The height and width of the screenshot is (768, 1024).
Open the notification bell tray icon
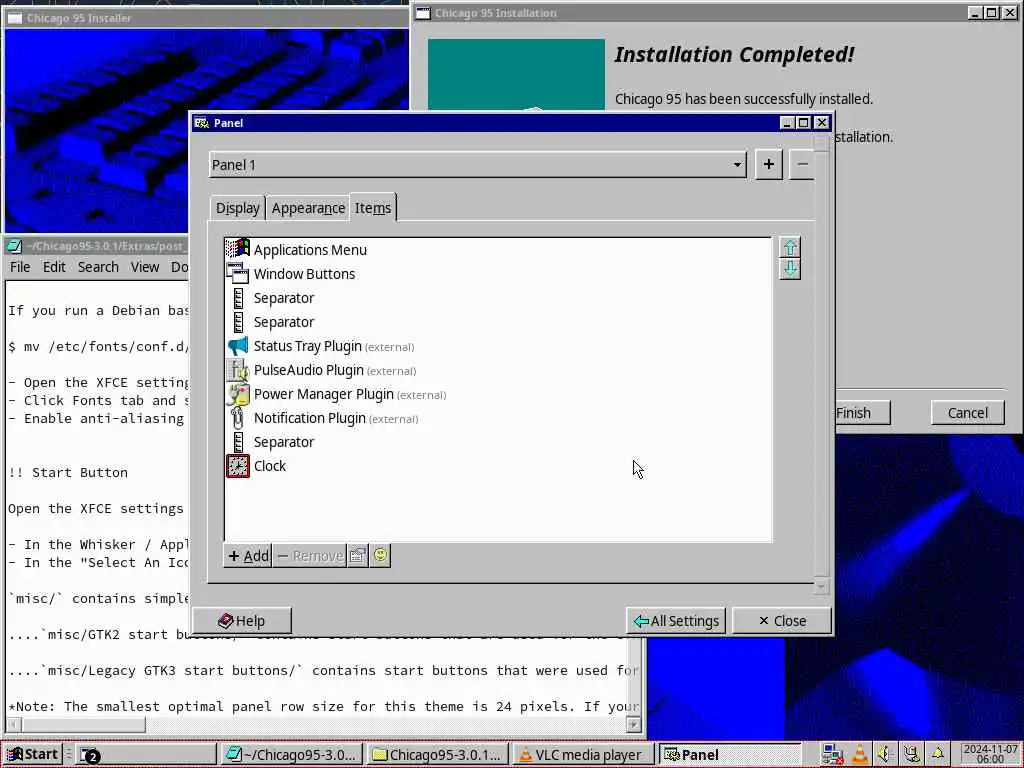938,754
